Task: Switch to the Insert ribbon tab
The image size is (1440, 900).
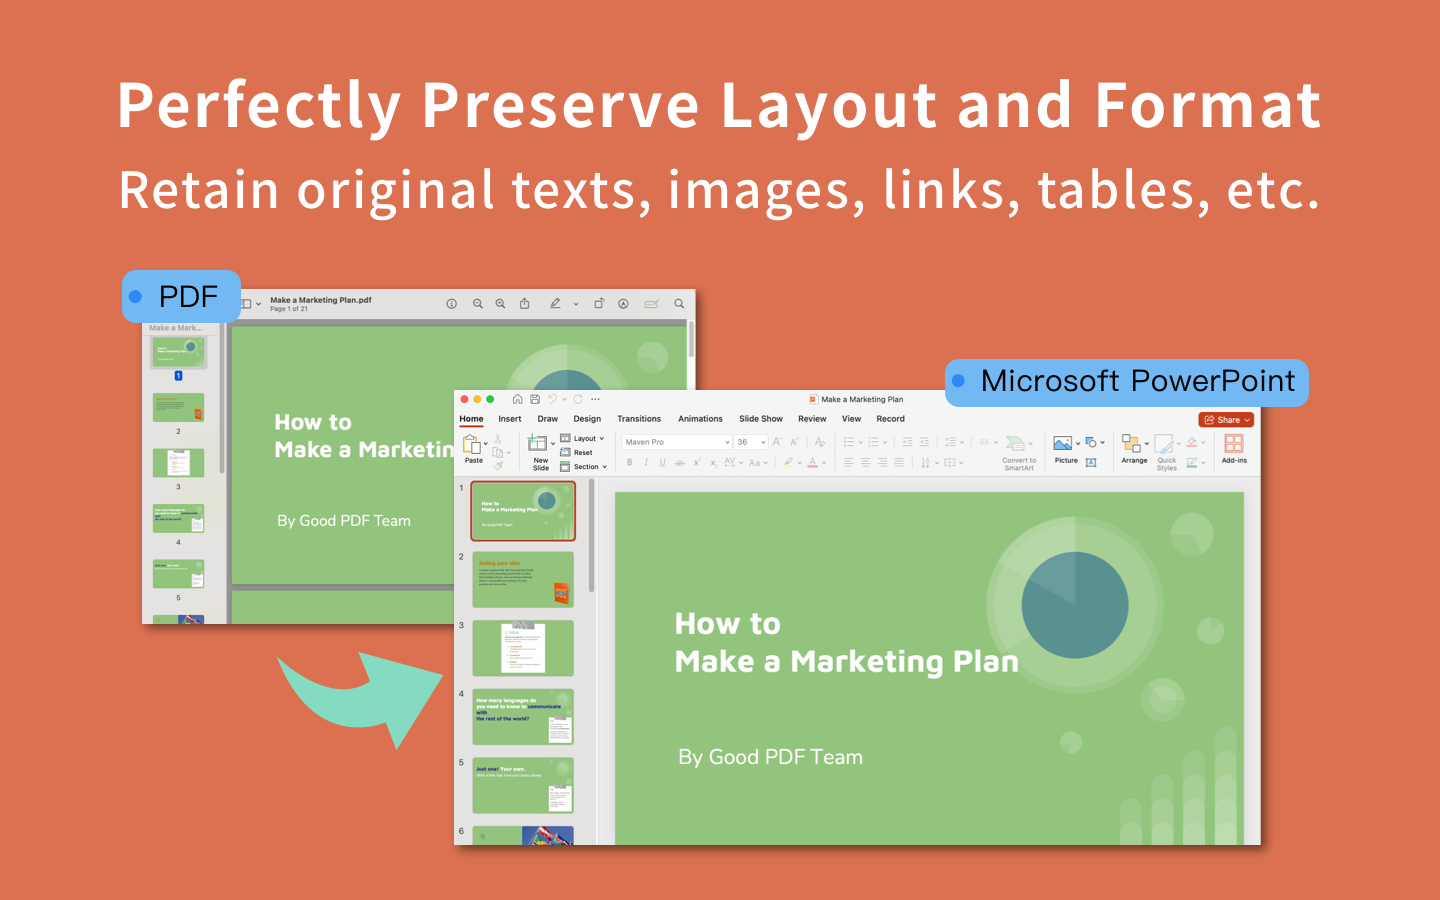Action: [x=510, y=419]
